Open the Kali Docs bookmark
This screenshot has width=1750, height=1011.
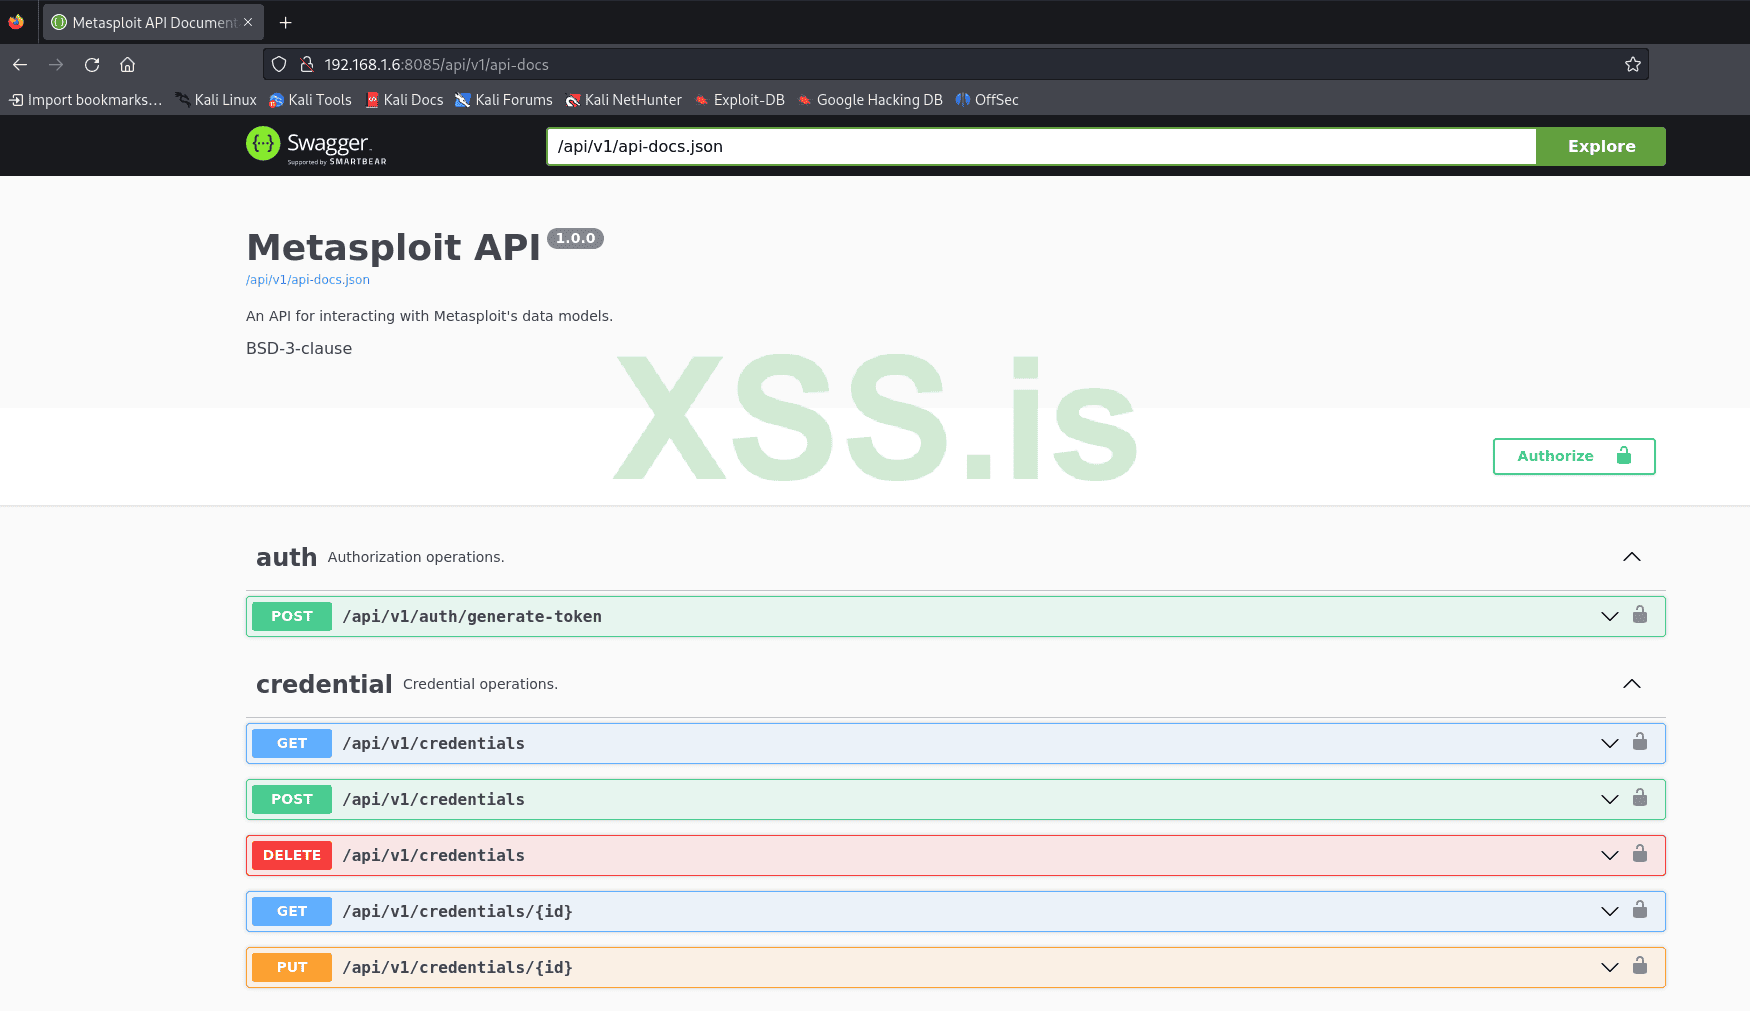click(x=404, y=100)
